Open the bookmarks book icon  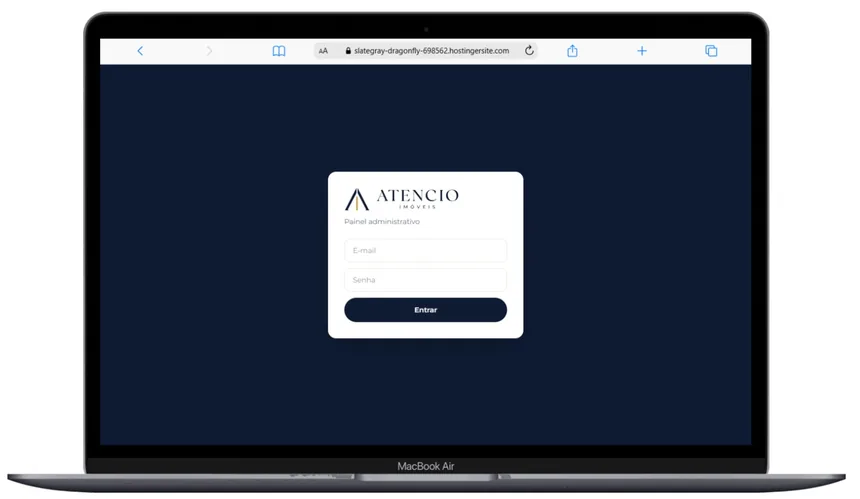tap(279, 51)
